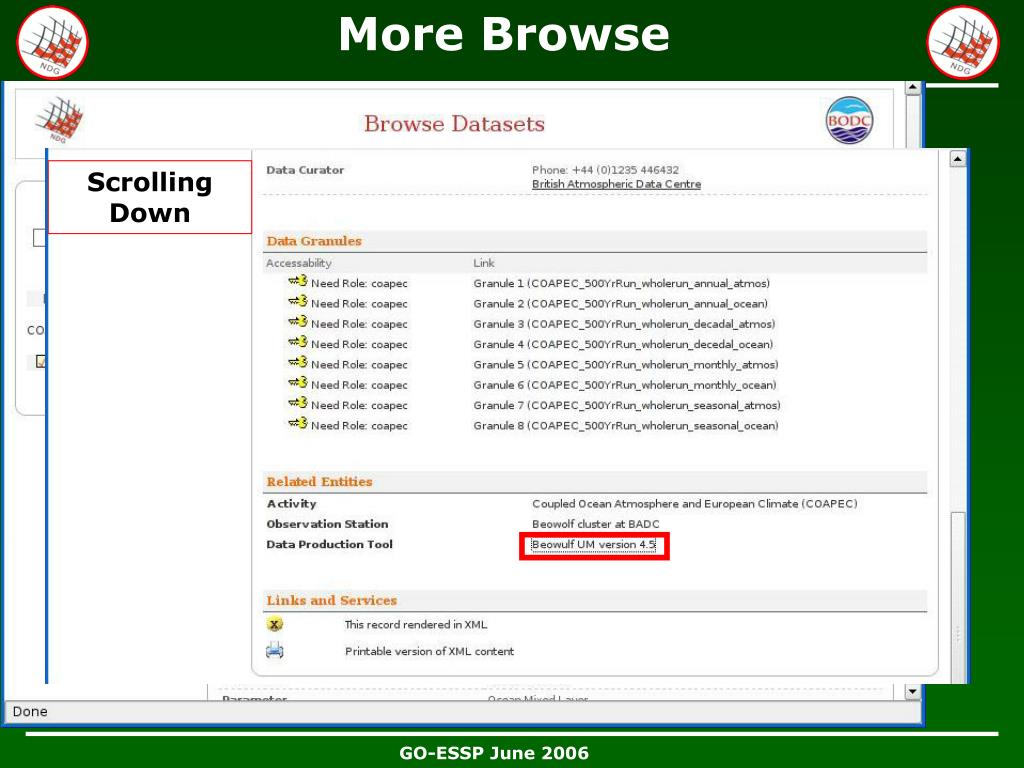Screen dimensions: 1024x768
Task: Open Granule 1 annual_atmos link
Action: tap(622, 283)
